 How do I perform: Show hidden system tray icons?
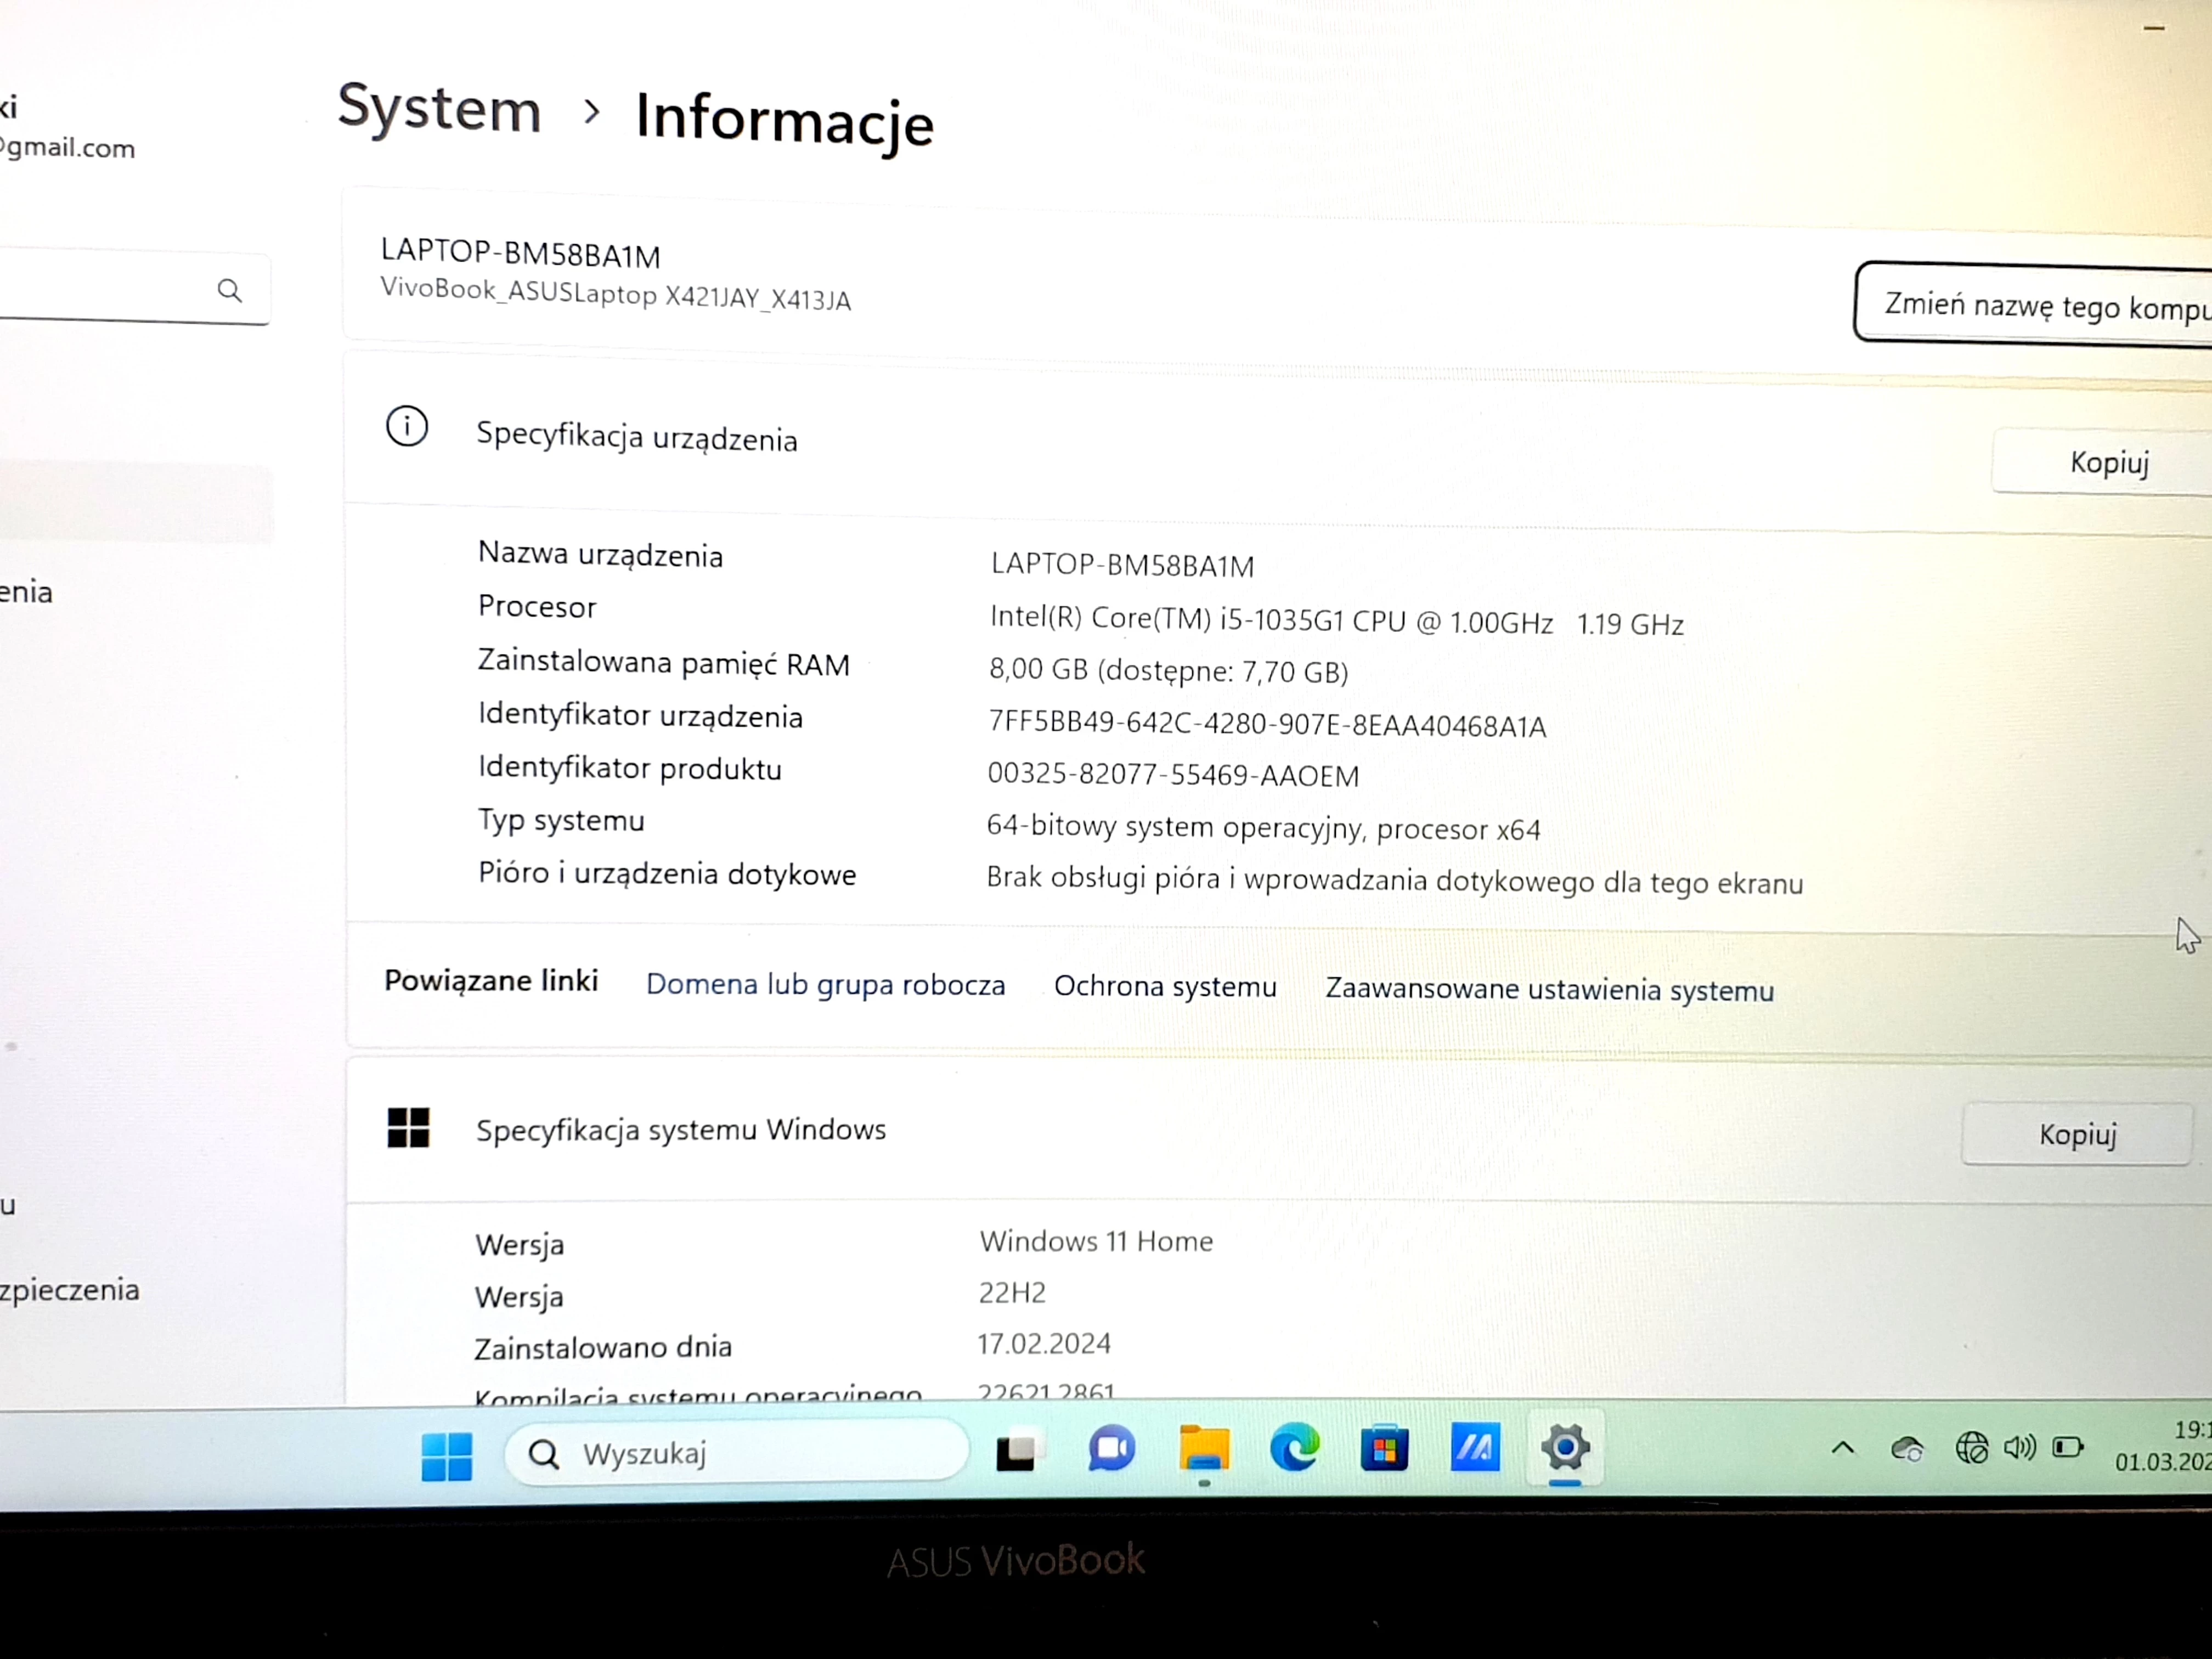point(1843,1447)
